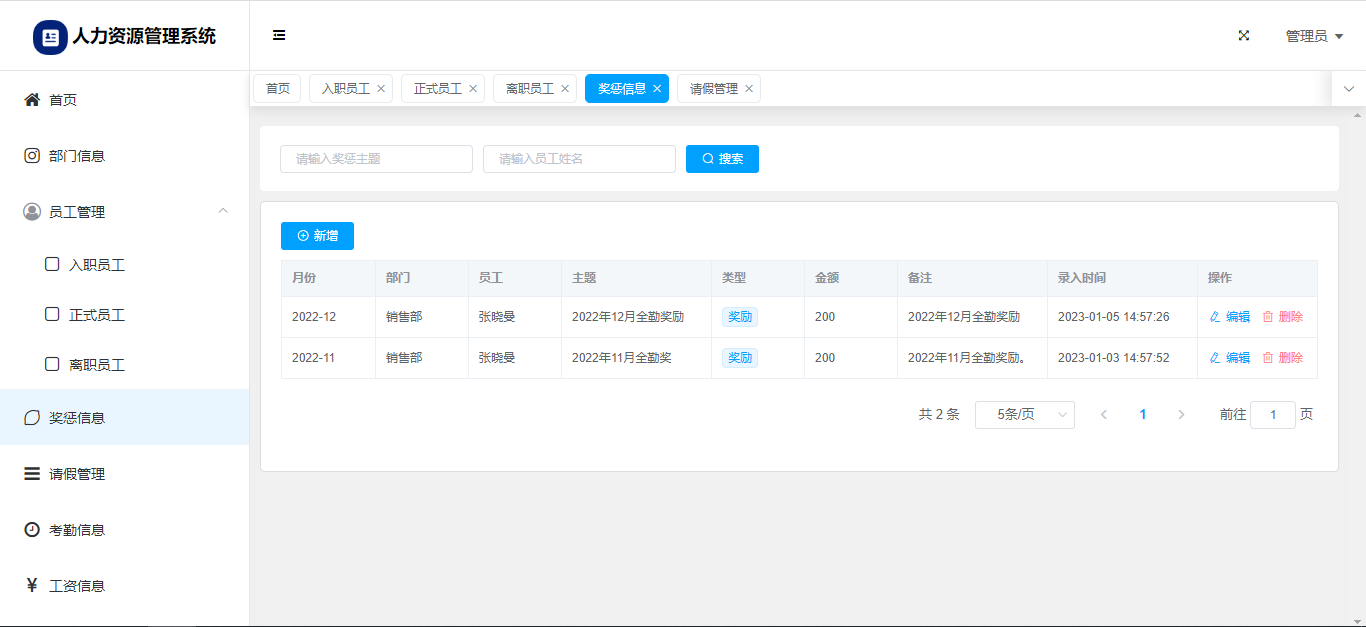The width and height of the screenshot is (1366, 627).
Task: Open 请假管理 in the sidebar
Action: pyautogui.click(x=77, y=474)
